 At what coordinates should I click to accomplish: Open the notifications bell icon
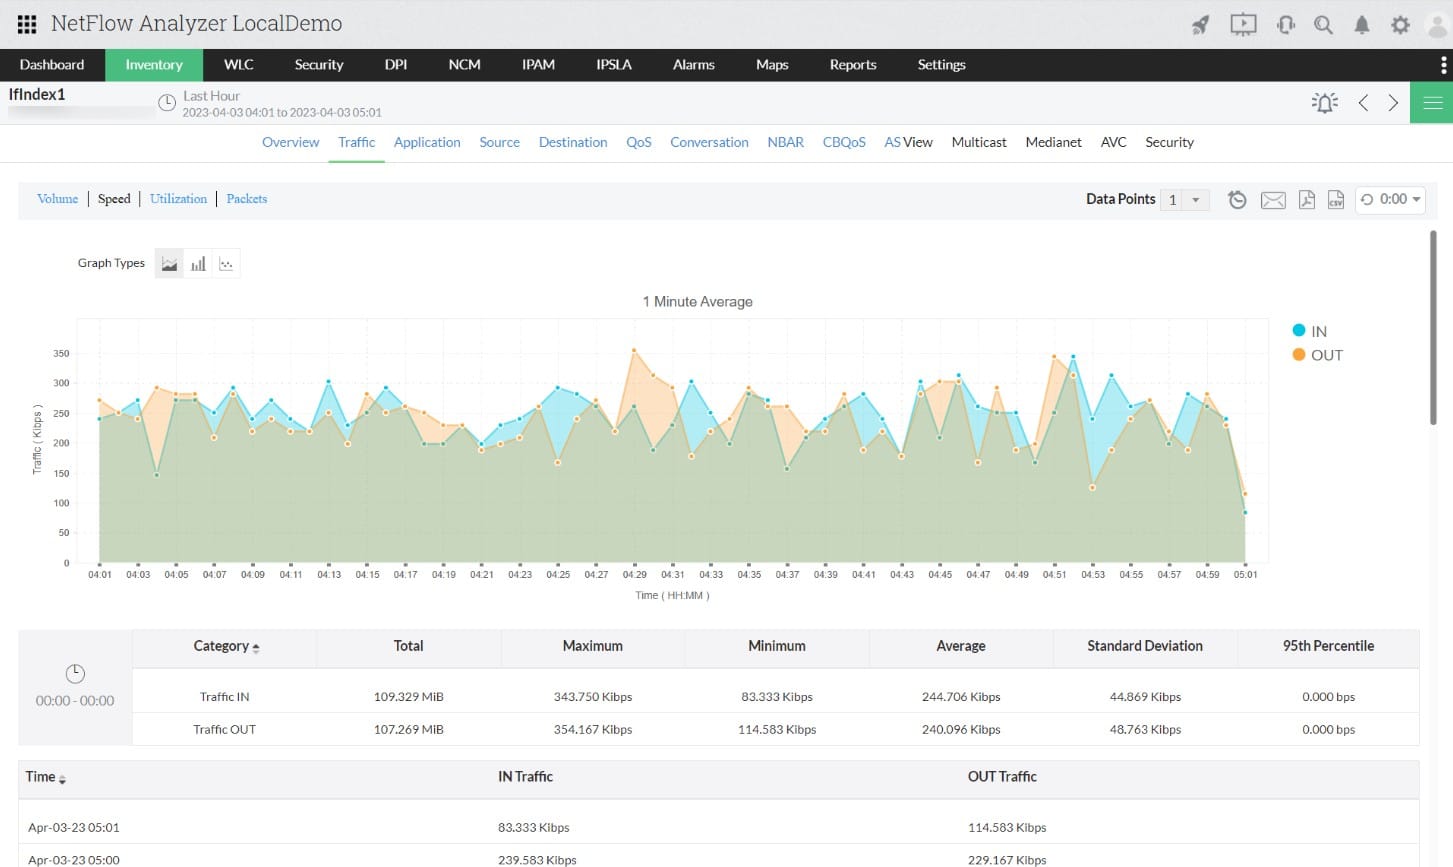tap(1362, 25)
